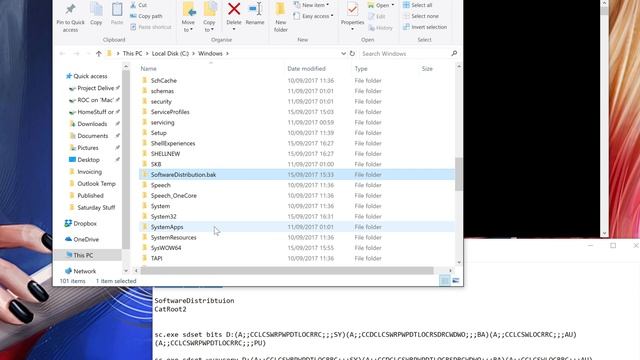The height and width of the screenshot is (360, 640).
Task: Click Invert selection
Action: [x=425, y=27]
